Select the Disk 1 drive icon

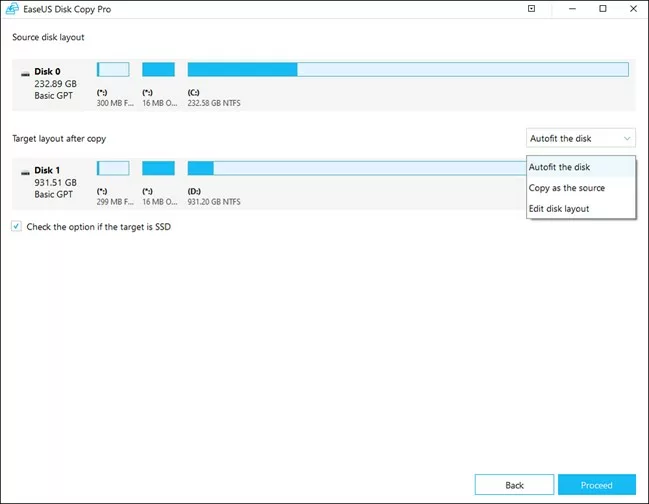[x=25, y=173]
